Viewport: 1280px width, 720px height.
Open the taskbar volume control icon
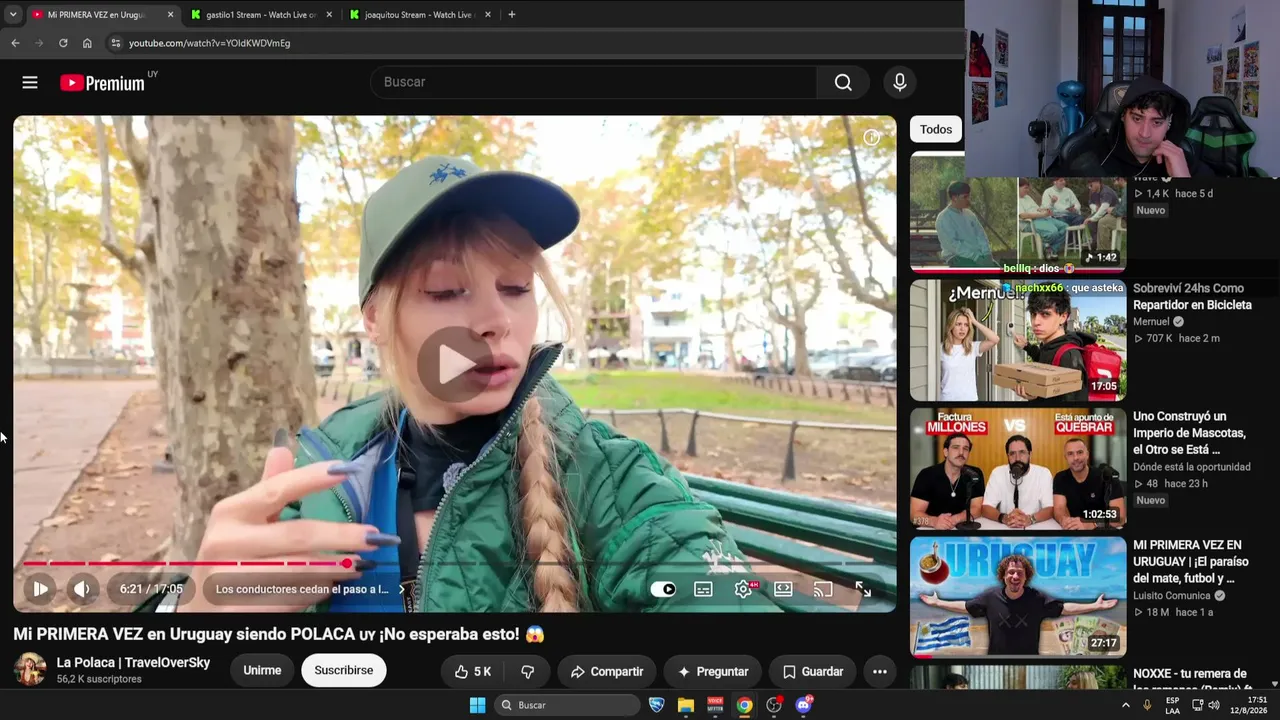[x=1214, y=705]
